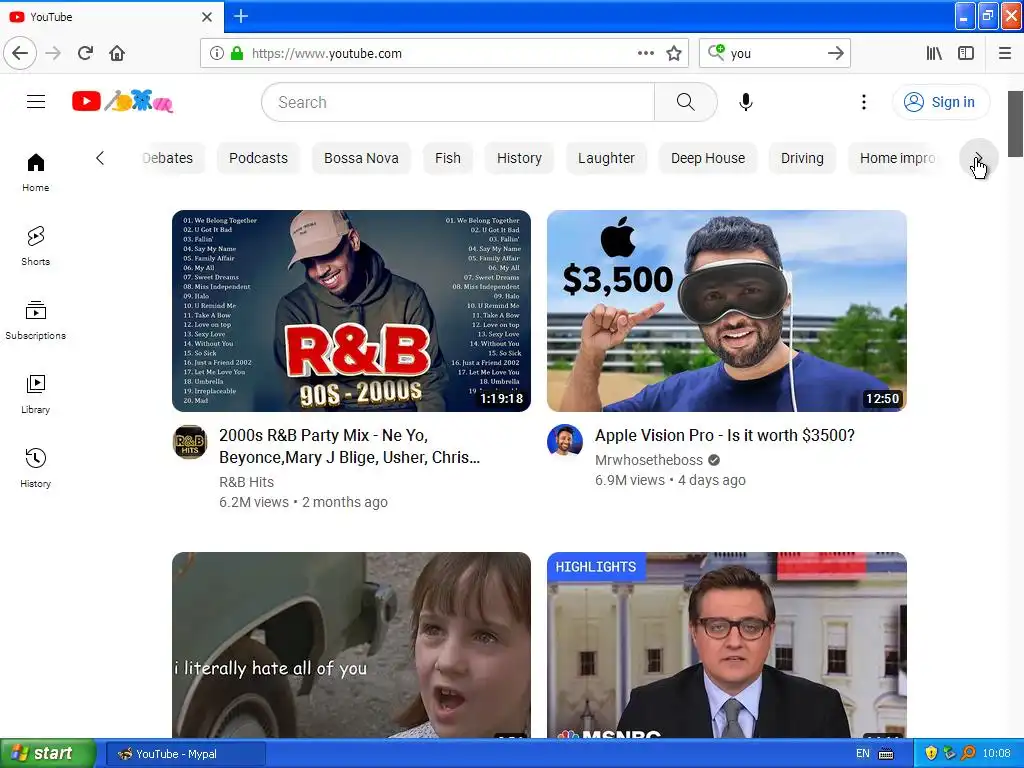
Task: Select the Deep House chip
Action: (708, 158)
